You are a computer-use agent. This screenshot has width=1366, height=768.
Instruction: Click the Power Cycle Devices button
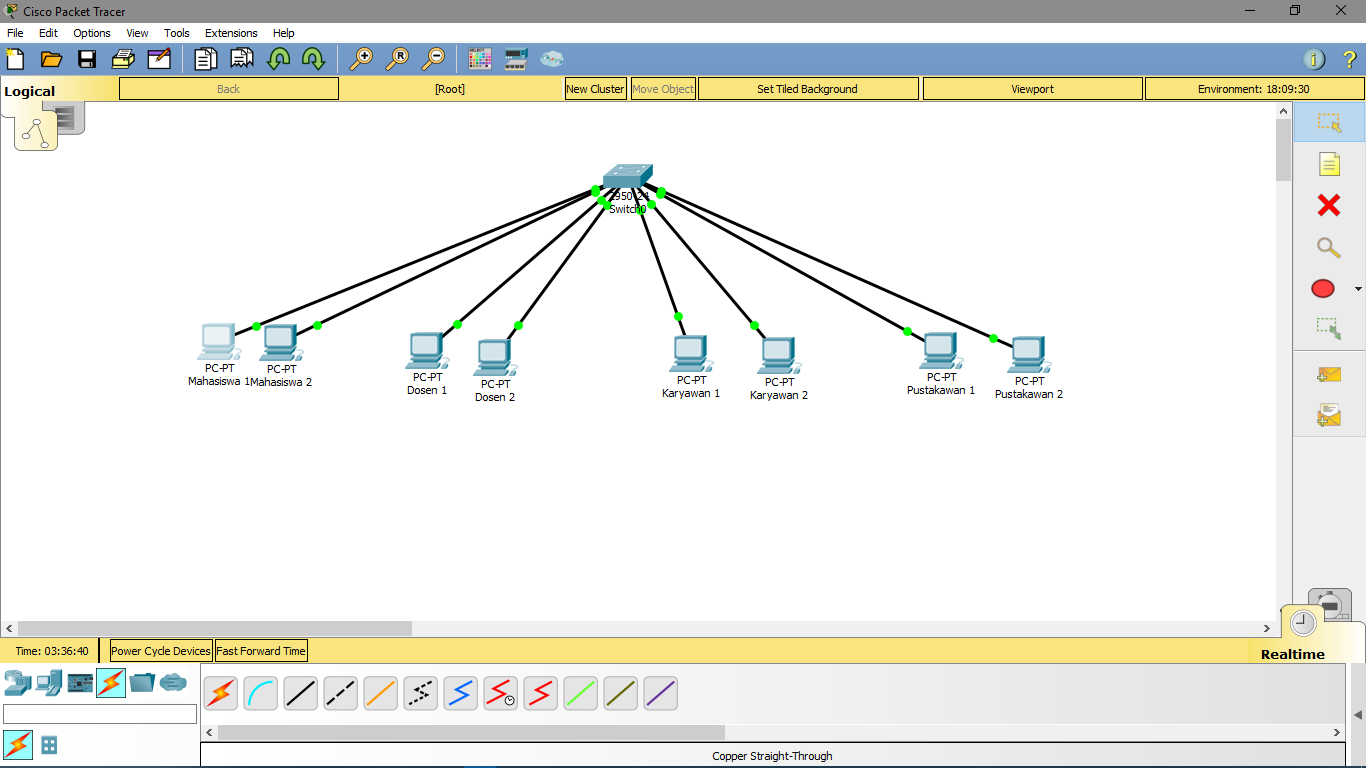coord(159,650)
